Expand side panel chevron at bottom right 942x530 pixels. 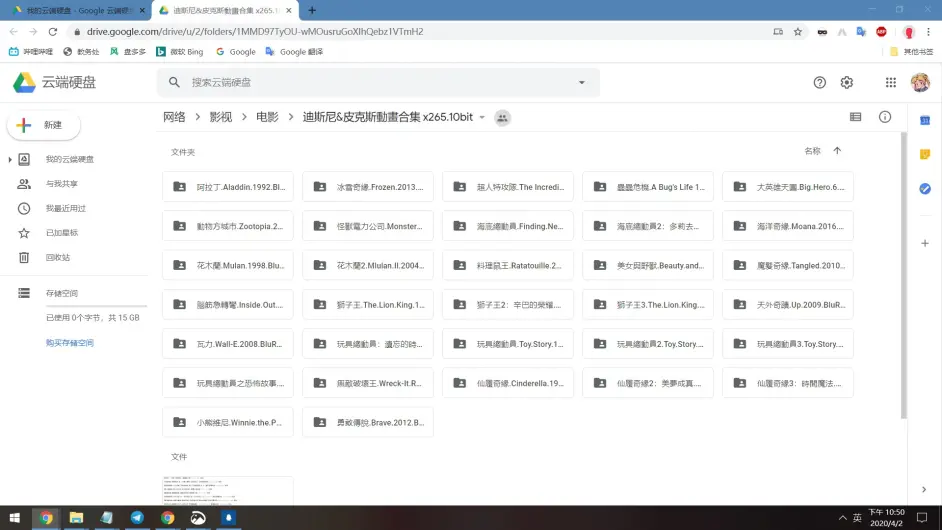924,489
